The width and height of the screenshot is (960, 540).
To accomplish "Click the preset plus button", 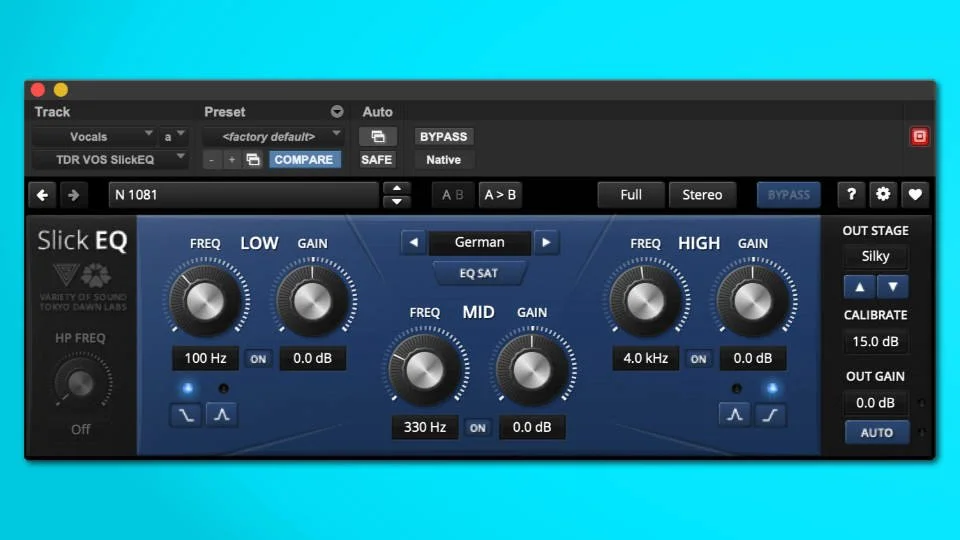I will pos(231,160).
